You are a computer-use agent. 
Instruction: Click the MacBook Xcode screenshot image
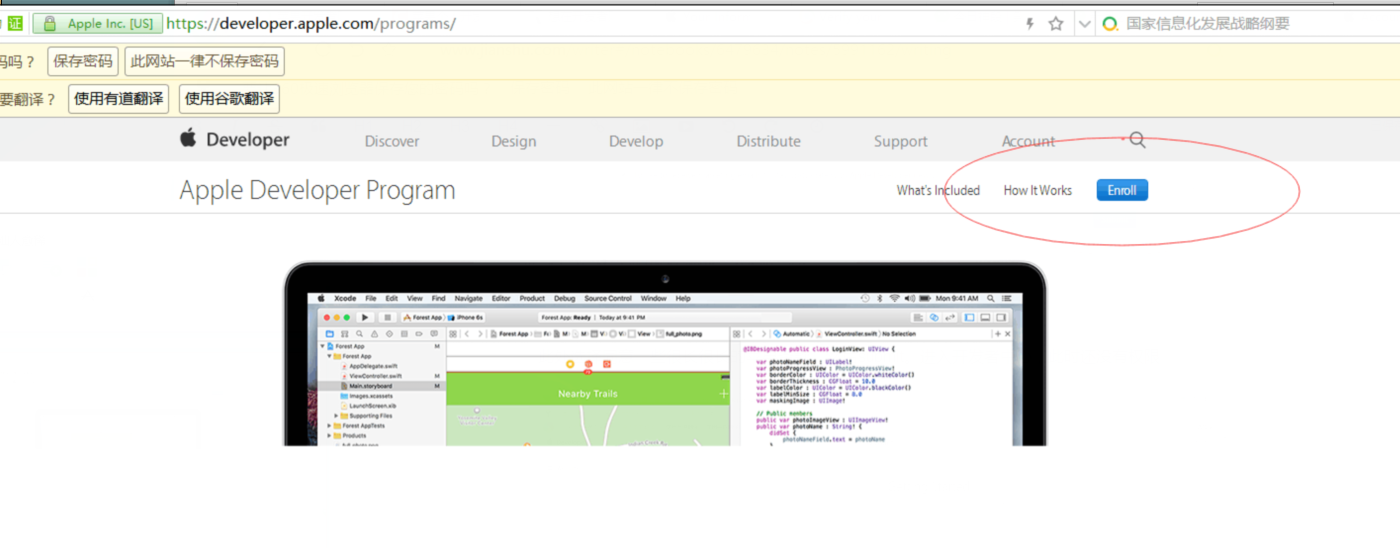point(665,354)
